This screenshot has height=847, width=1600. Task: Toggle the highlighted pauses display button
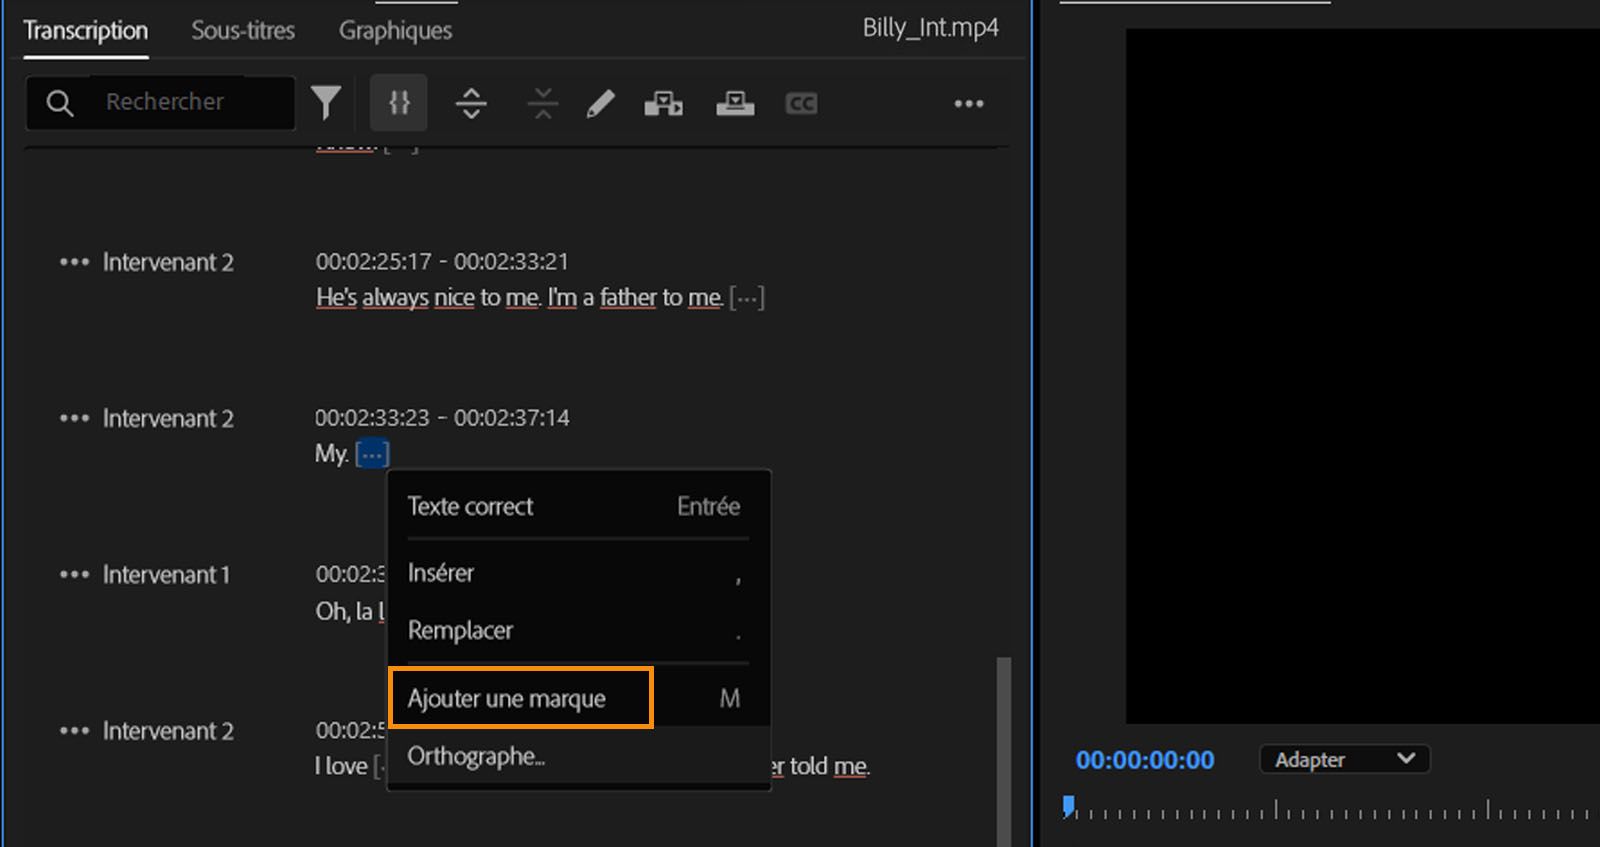pyautogui.click(x=399, y=103)
